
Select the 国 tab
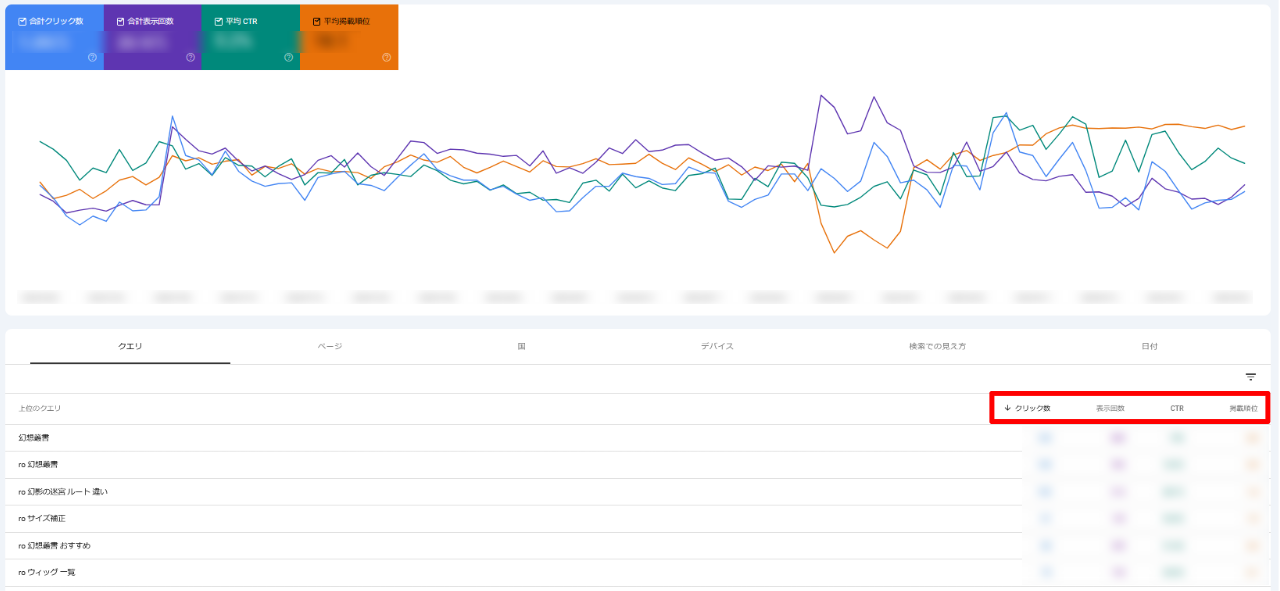click(522, 346)
